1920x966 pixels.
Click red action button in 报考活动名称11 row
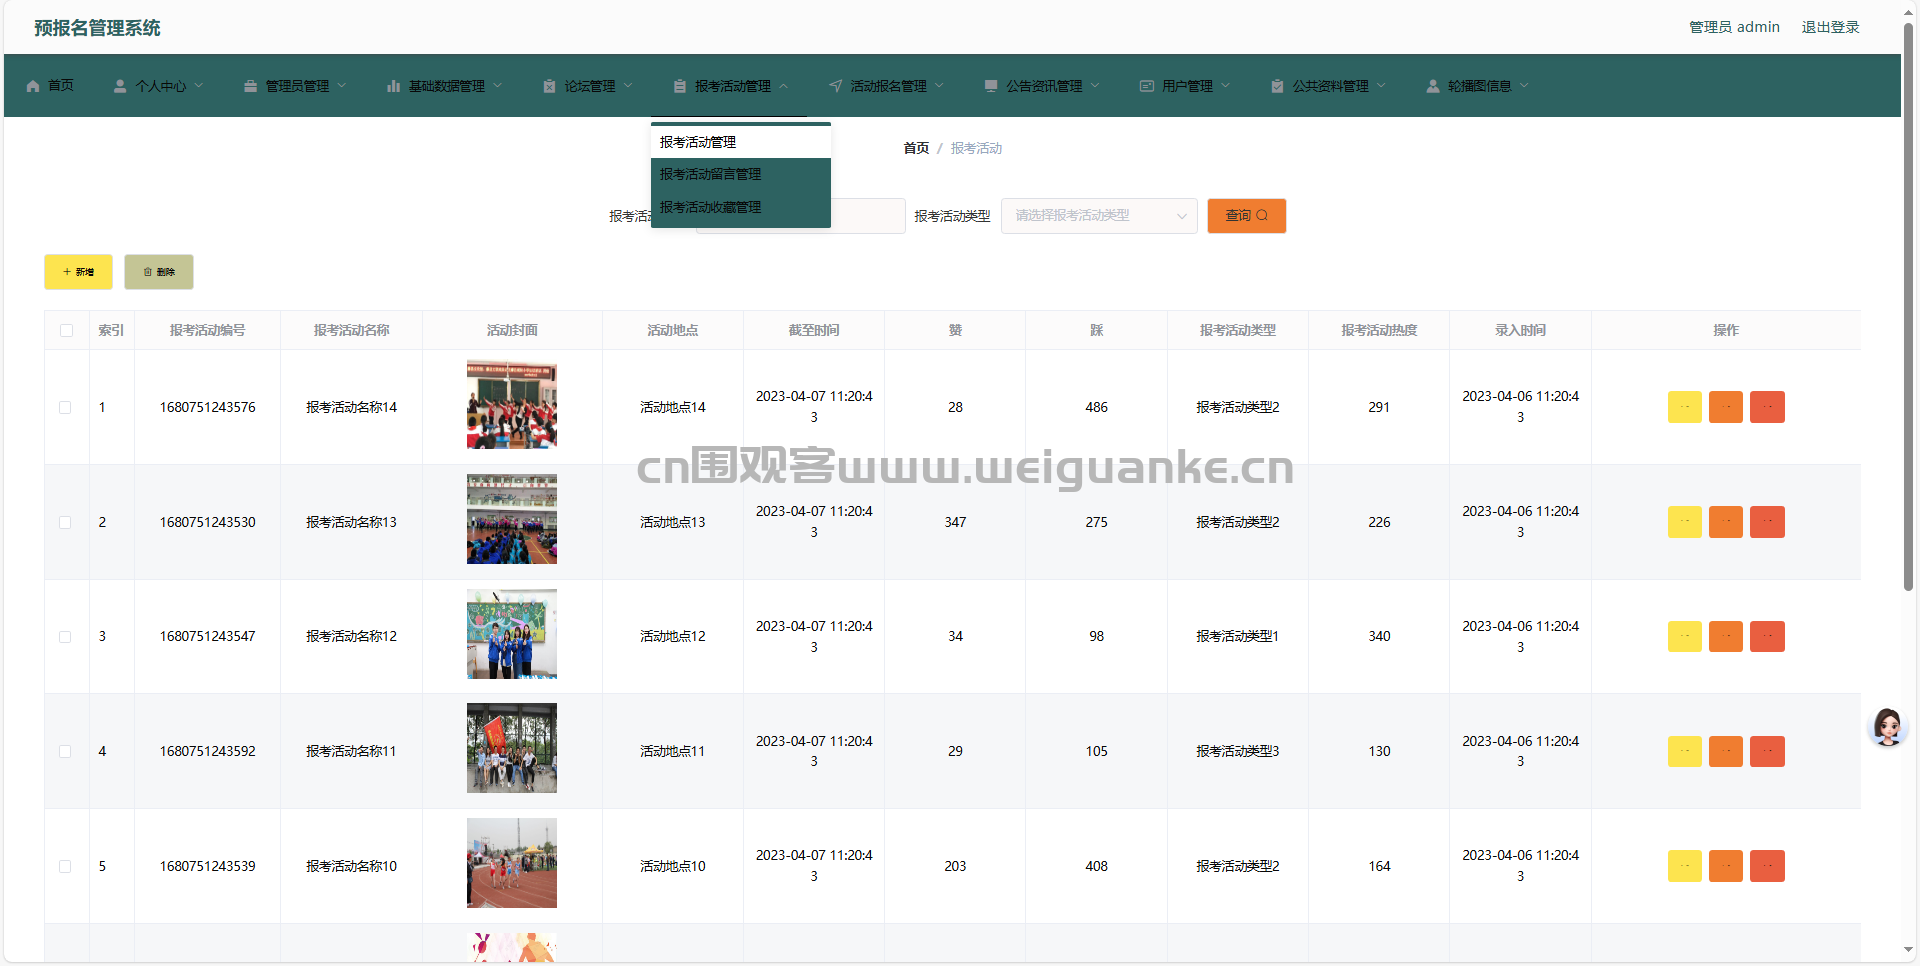coord(1767,751)
